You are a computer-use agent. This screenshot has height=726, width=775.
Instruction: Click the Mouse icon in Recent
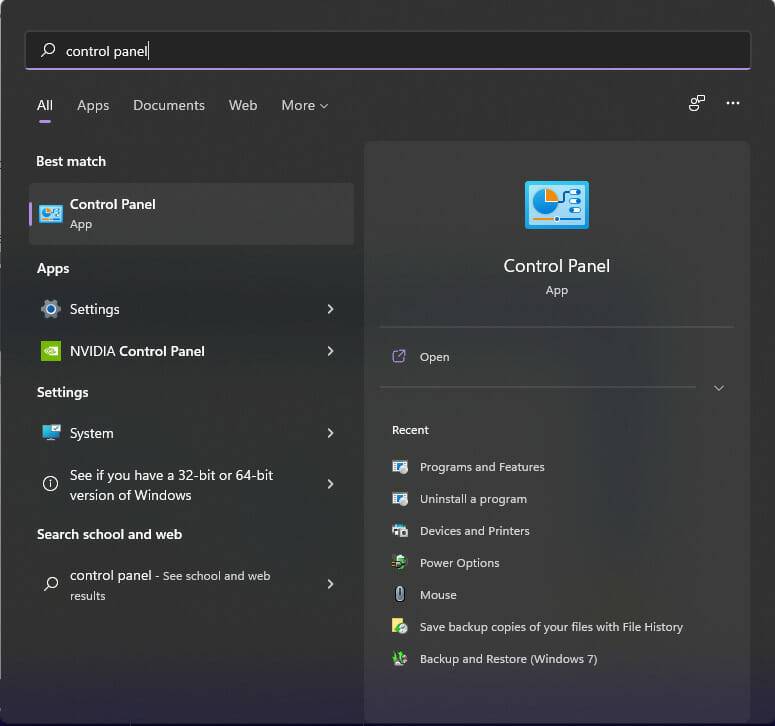point(400,595)
